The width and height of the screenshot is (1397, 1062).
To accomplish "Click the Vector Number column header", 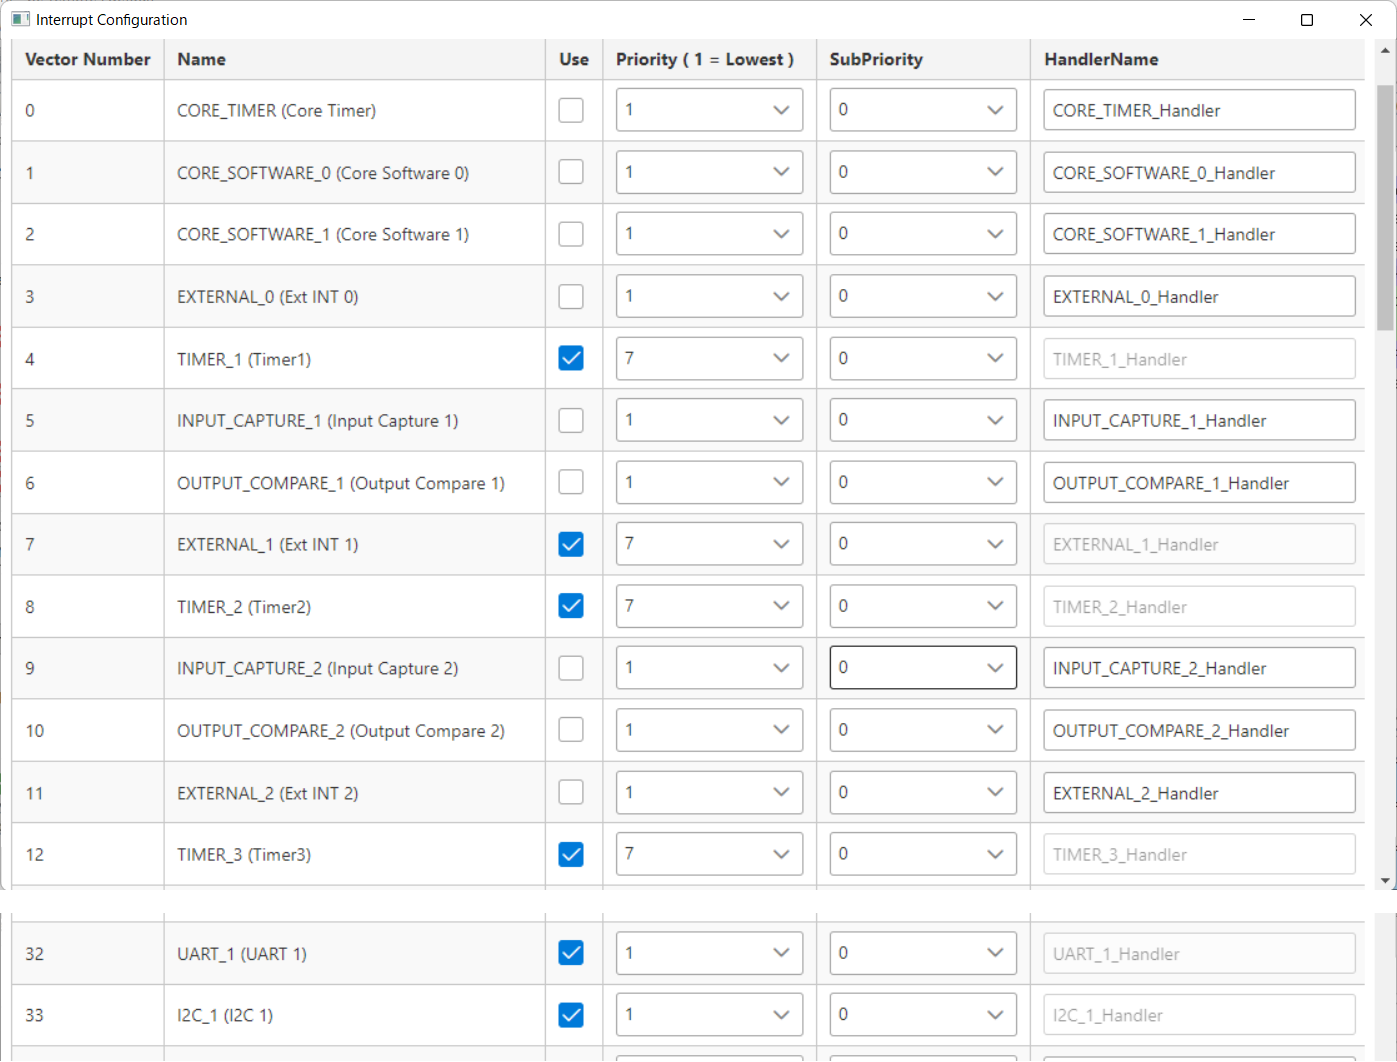I will click(x=88, y=59).
